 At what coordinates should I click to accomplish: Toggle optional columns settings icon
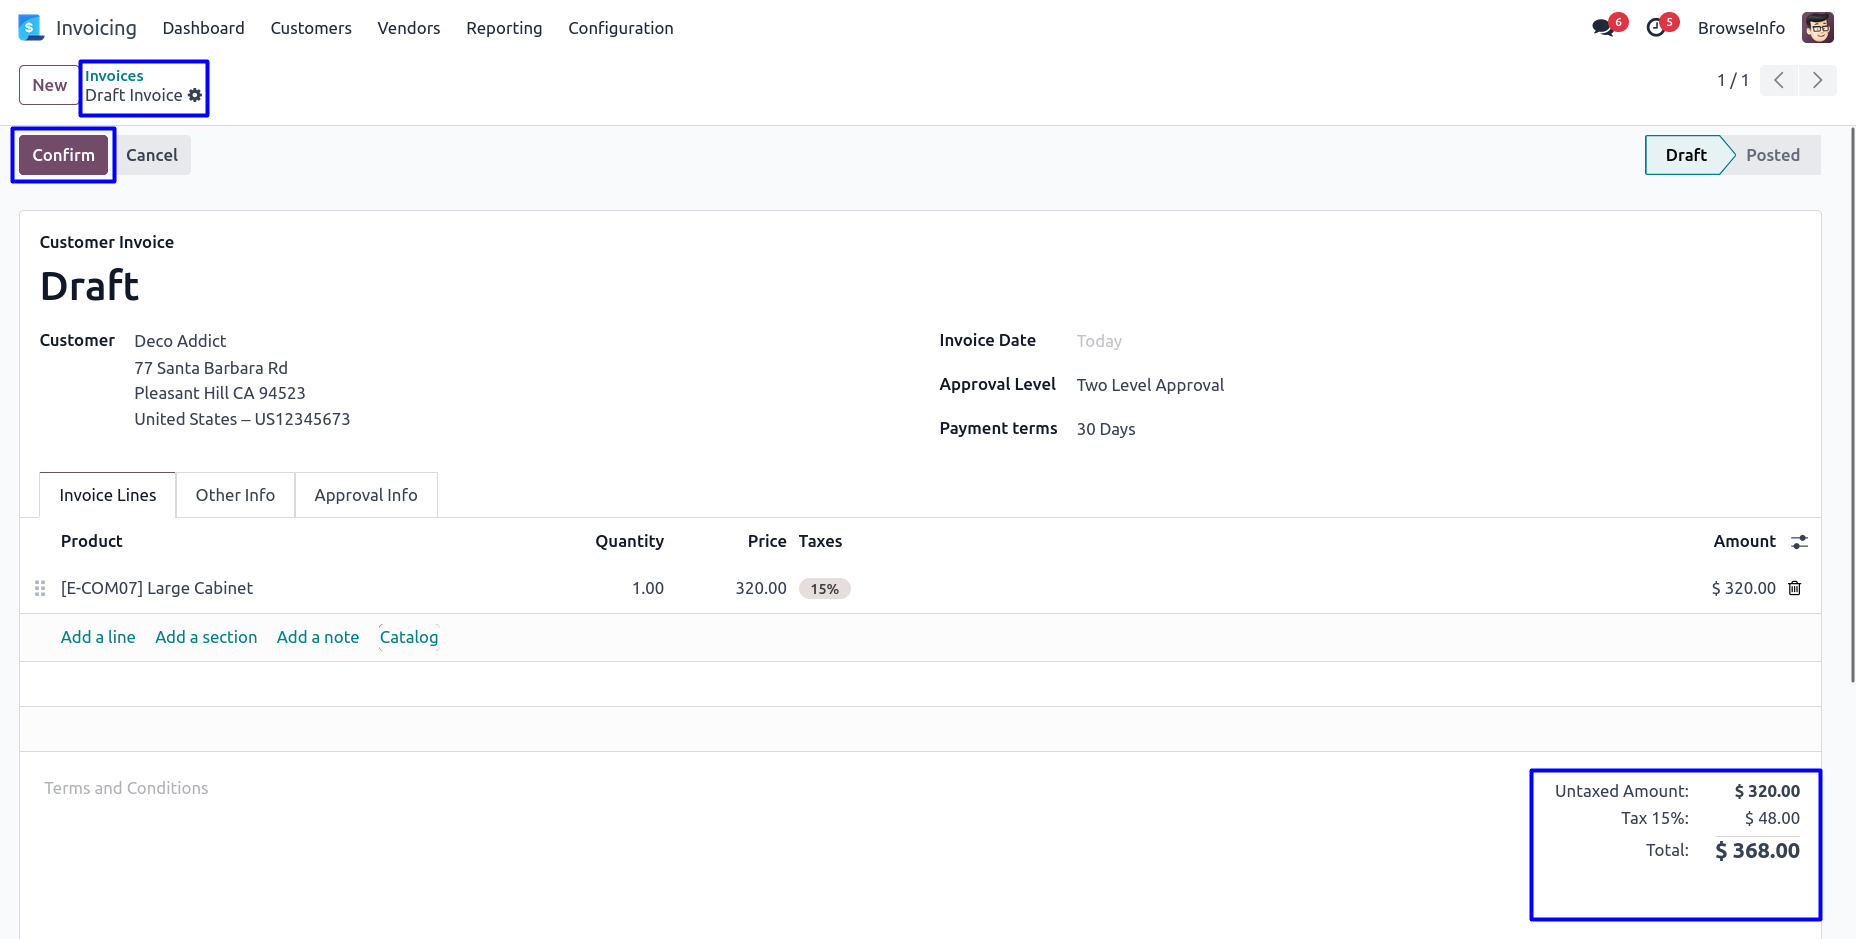tap(1799, 541)
